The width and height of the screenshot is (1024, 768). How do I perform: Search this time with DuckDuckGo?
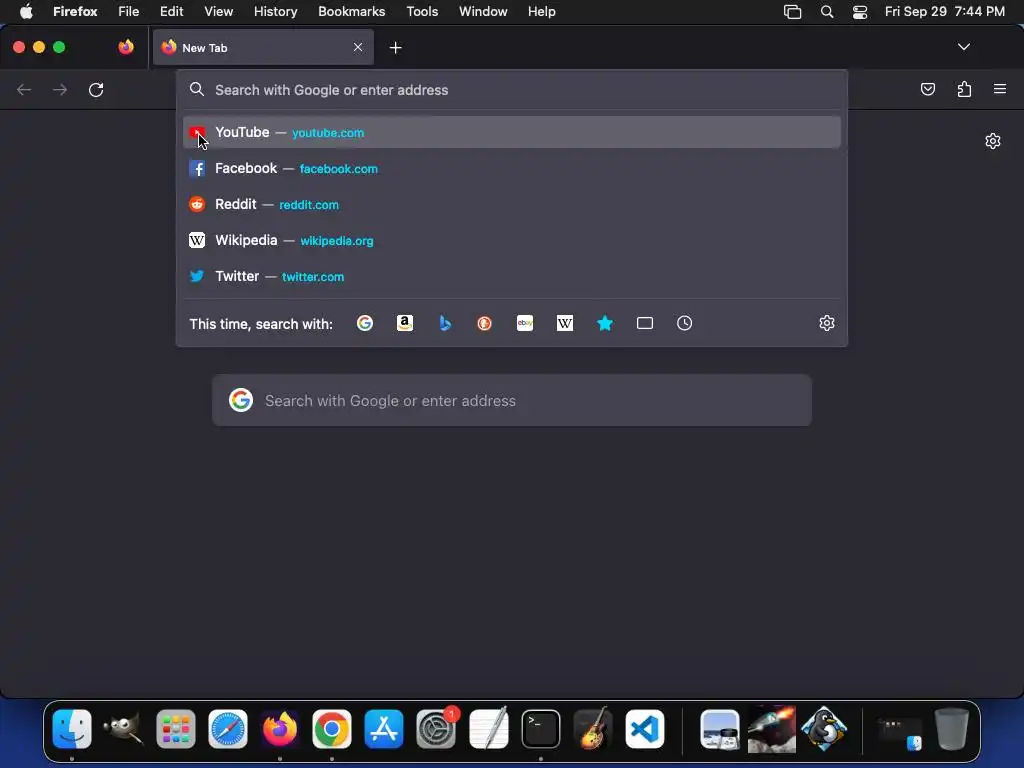tap(485, 323)
